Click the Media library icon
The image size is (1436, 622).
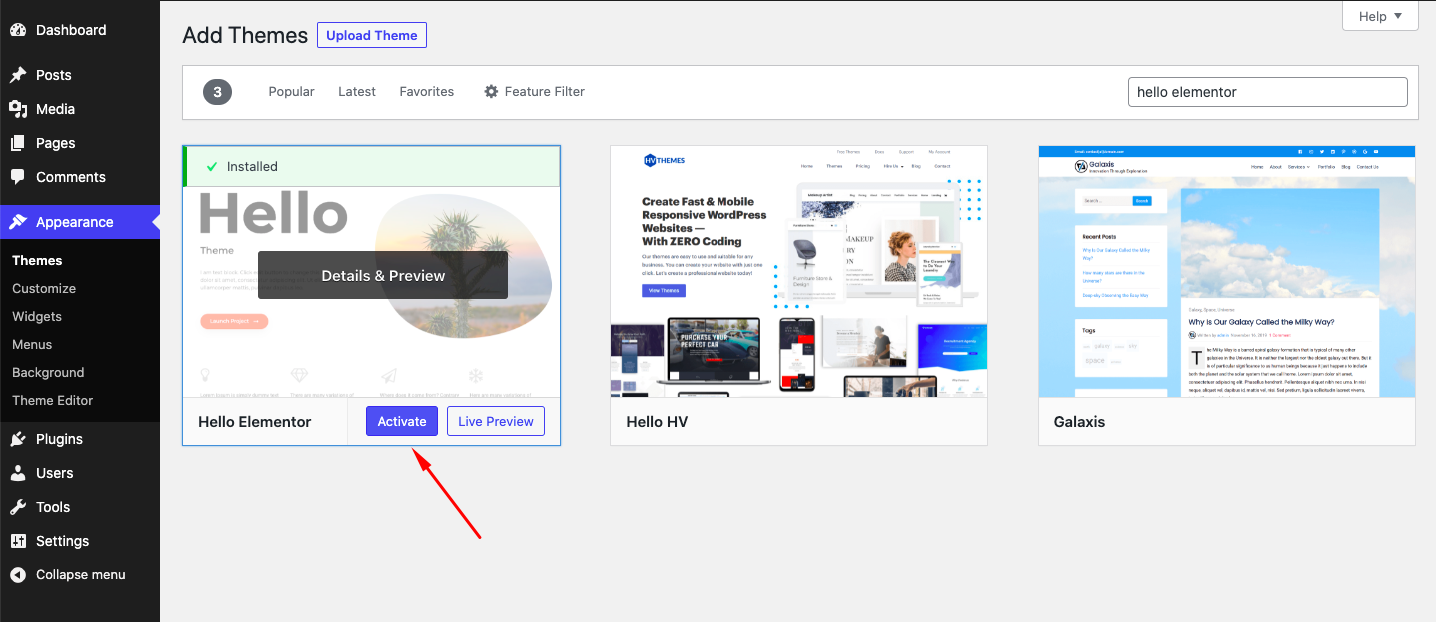[x=18, y=109]
